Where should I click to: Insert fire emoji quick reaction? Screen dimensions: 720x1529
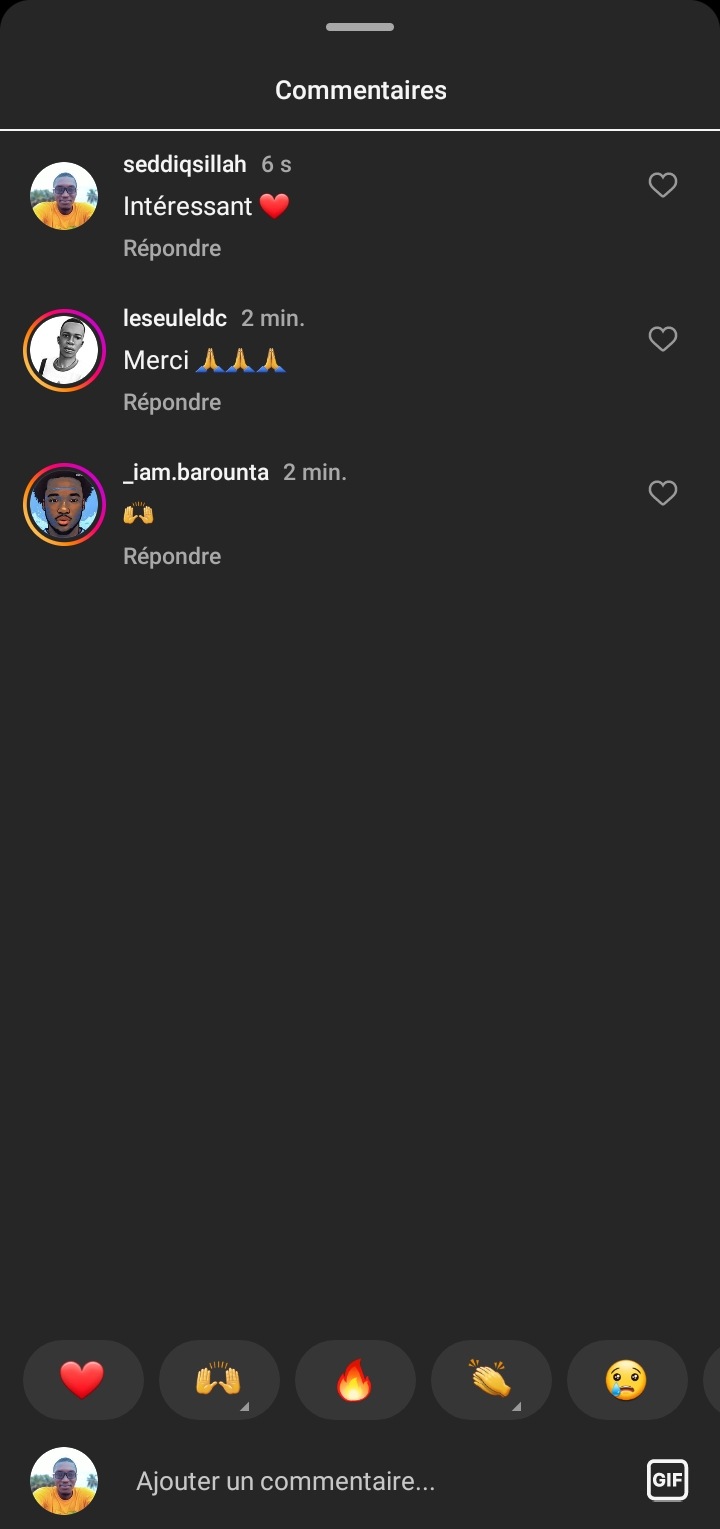point(355,1380)
